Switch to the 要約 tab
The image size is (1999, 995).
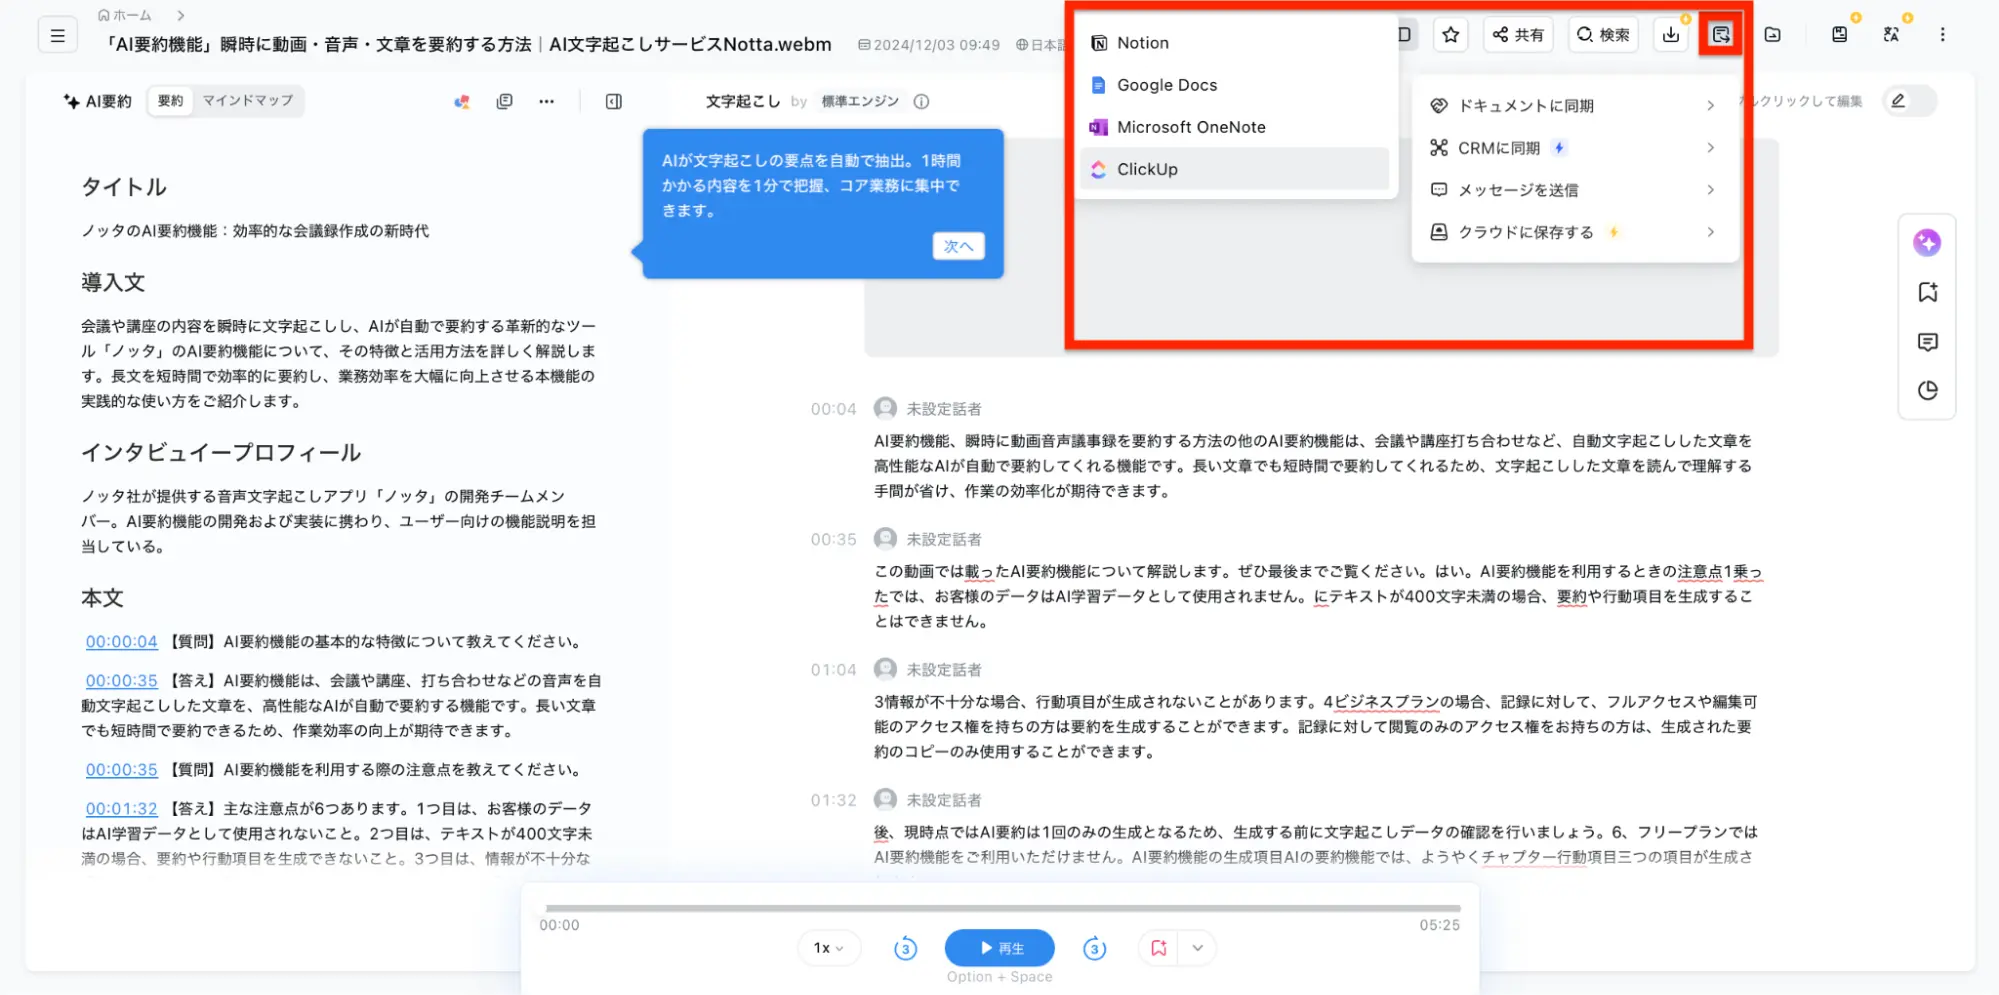[x=171, y=101]
